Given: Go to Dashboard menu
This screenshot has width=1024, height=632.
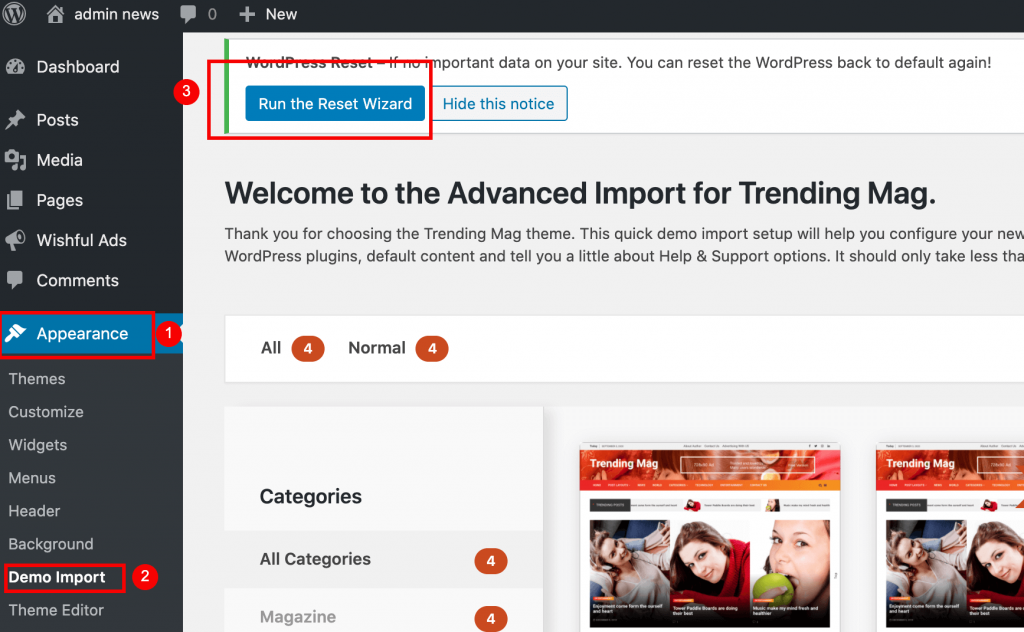Looking at the screenshot, I should coord(78,67).
